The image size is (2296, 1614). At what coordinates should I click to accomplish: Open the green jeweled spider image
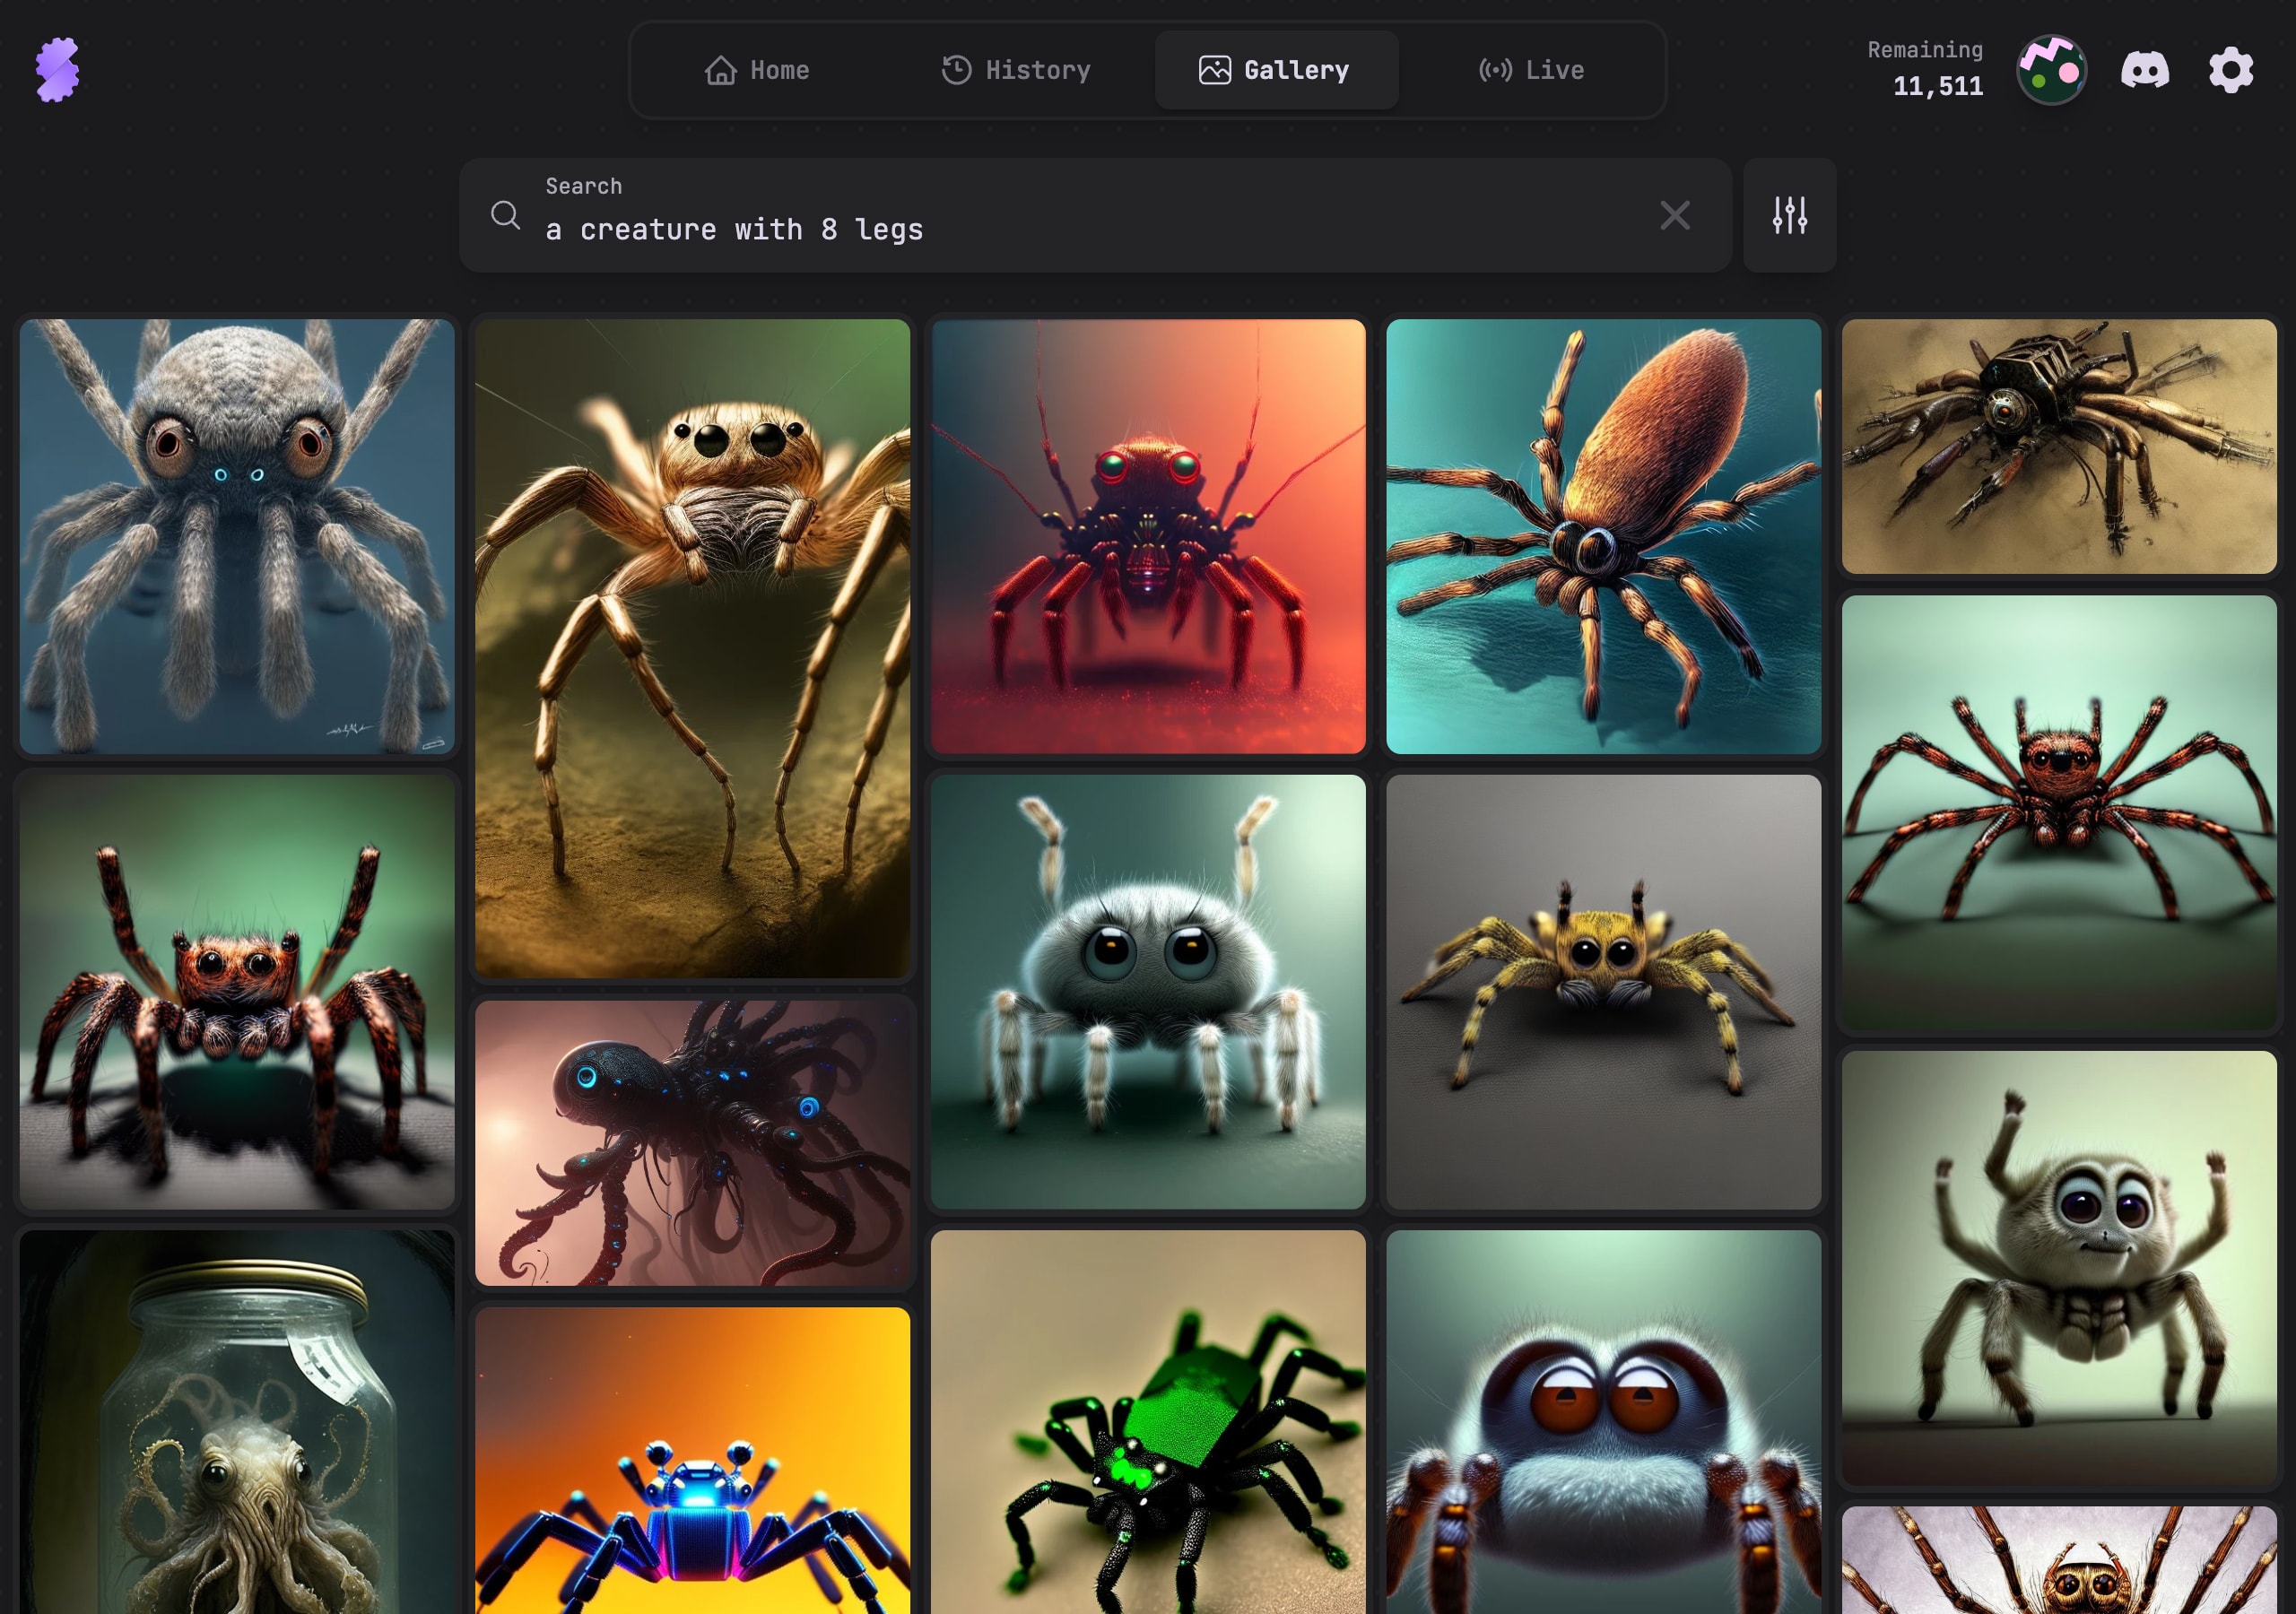1147,1420
